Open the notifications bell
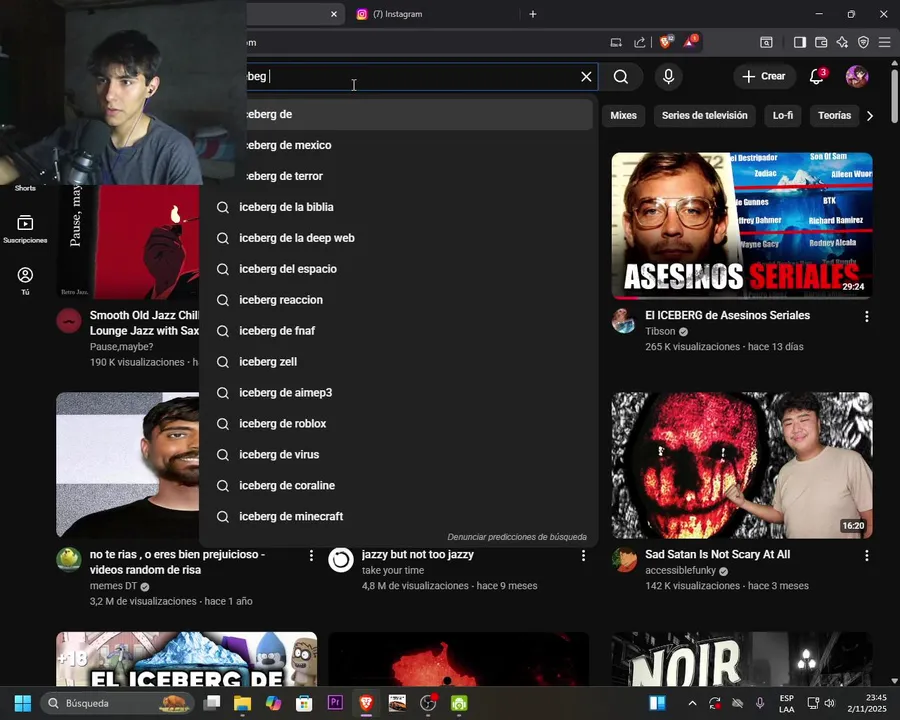This screenshot has width=900, height=720. tap(817, 76)
